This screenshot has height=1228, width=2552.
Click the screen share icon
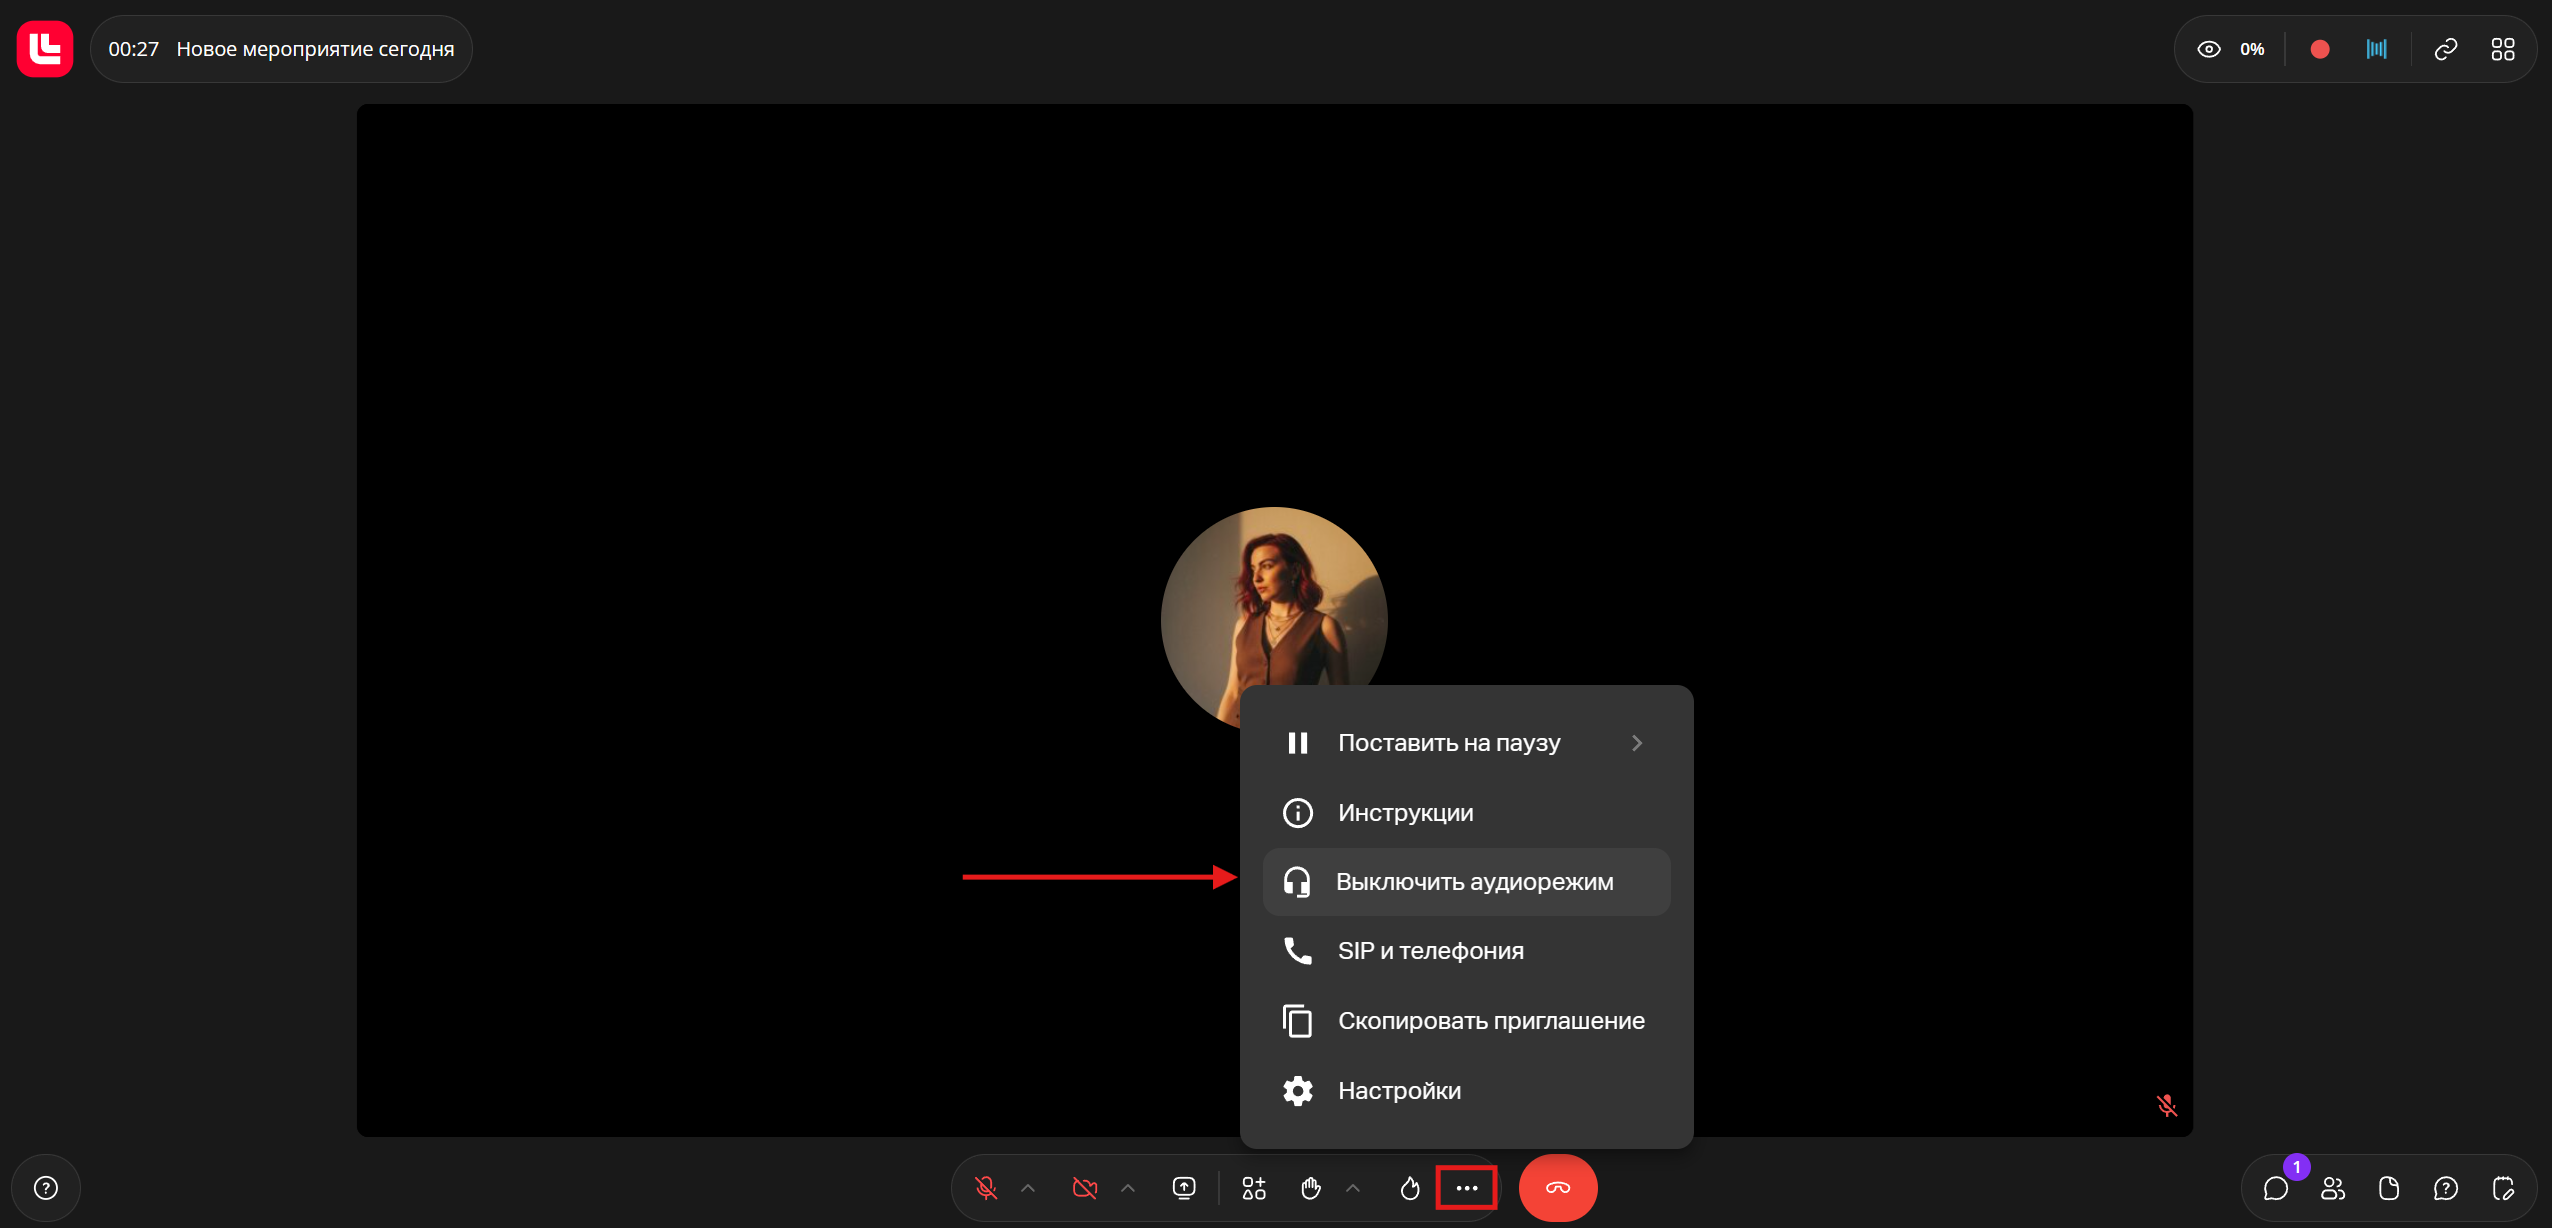click(x=1184, y=1188)
